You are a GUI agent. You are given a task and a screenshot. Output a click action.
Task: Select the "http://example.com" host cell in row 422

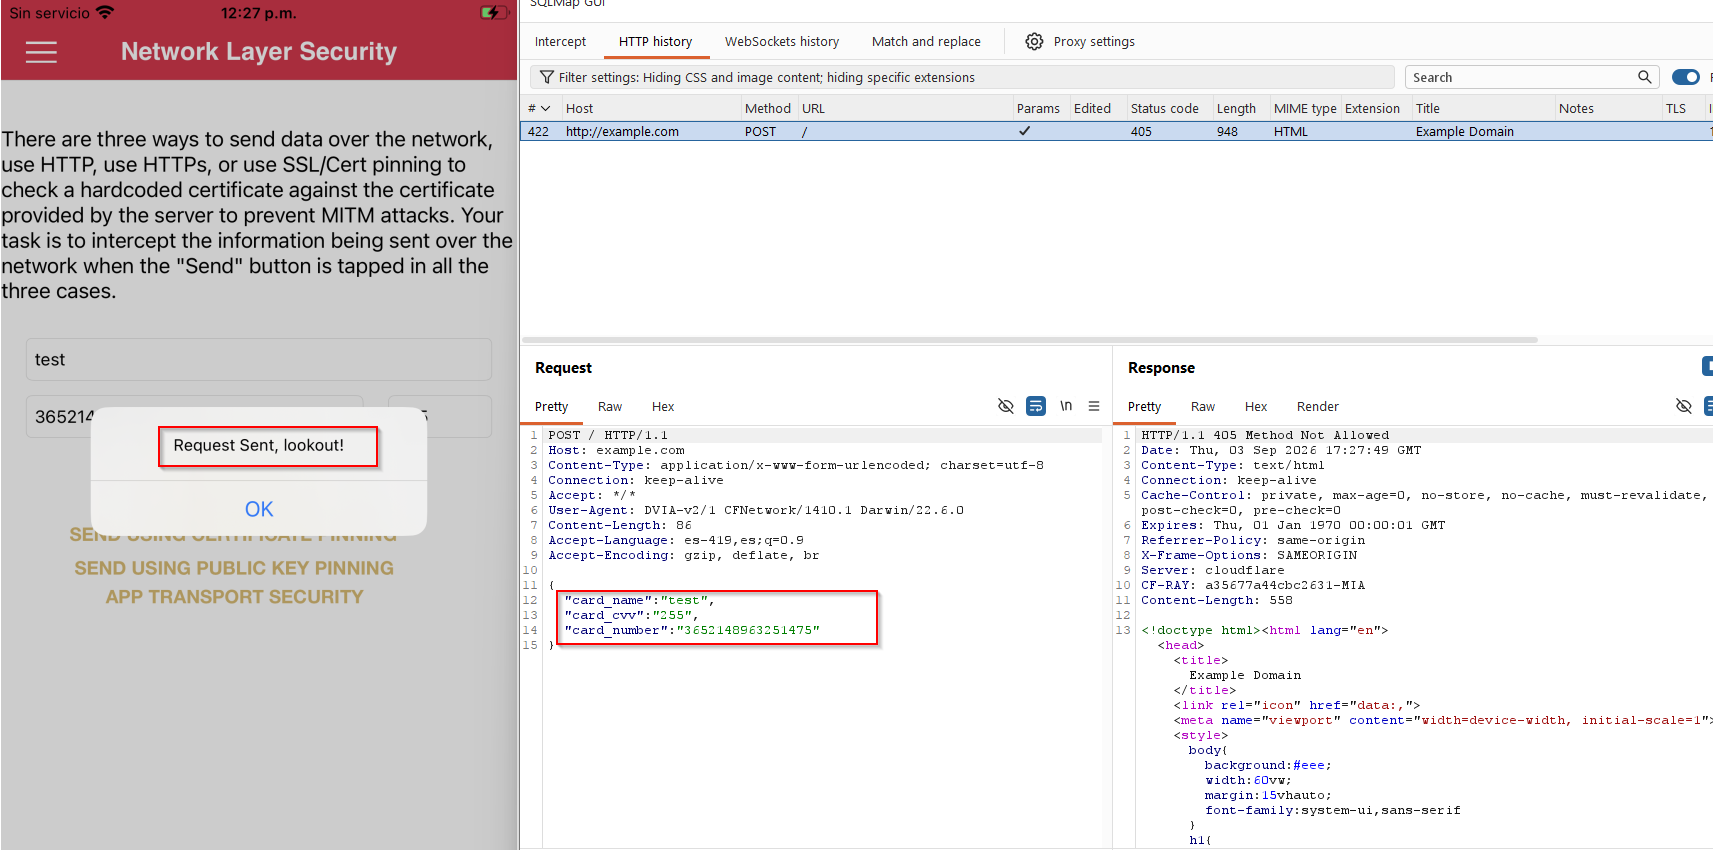point(622,131)
